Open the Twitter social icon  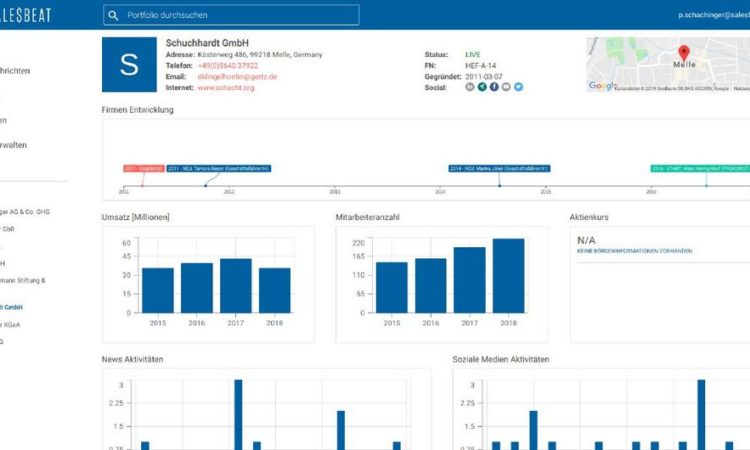518,87
